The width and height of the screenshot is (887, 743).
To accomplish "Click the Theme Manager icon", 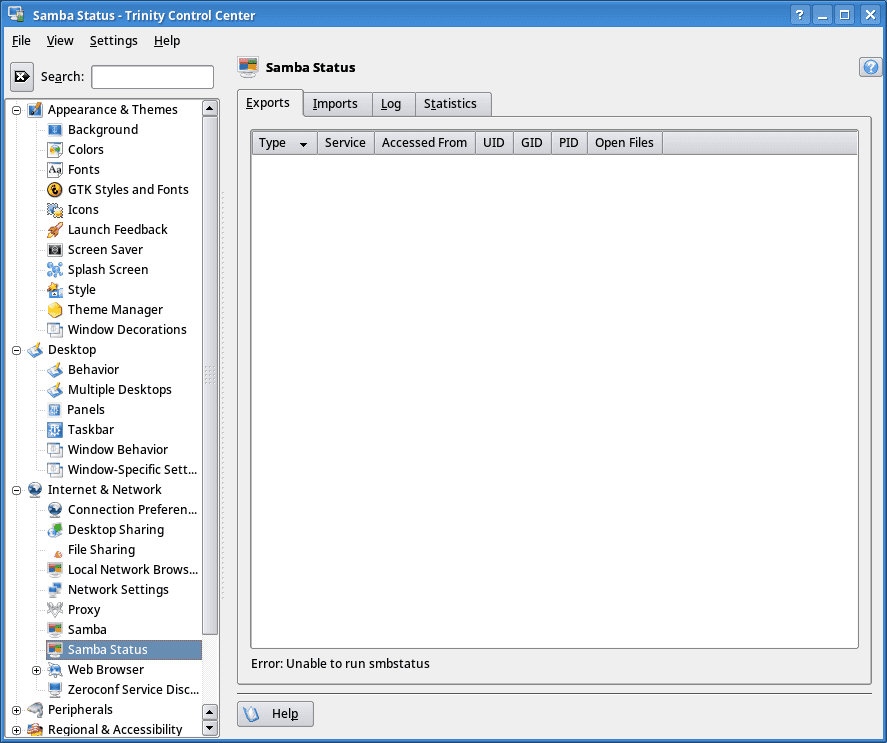I will coord(55,310).
